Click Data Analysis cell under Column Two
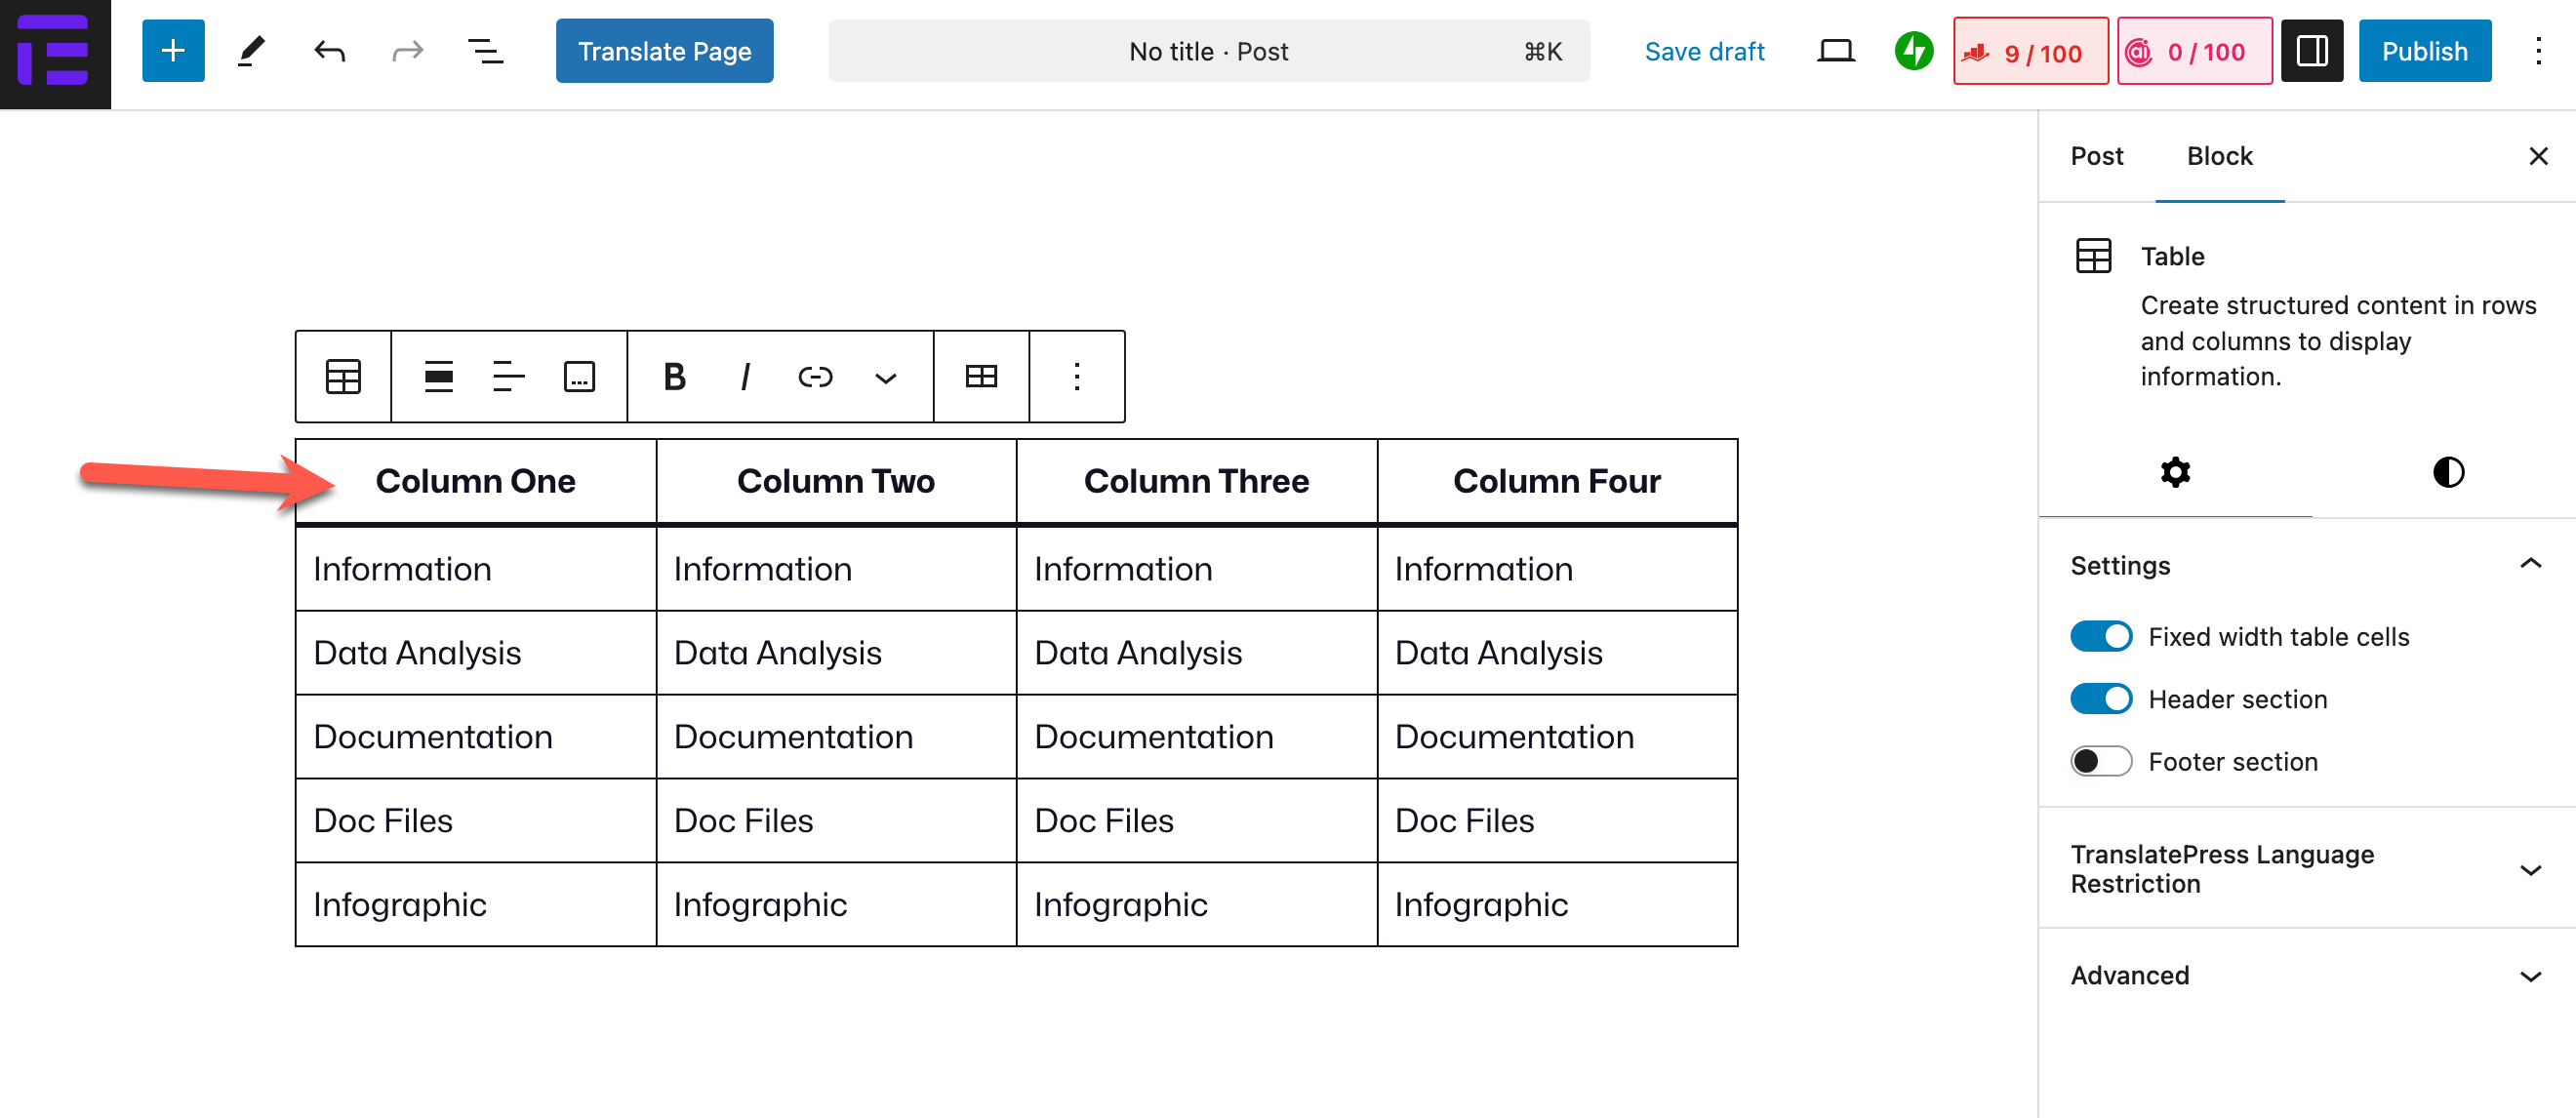This screenshot has height=1118, width=2576. (x=836, y=653)
